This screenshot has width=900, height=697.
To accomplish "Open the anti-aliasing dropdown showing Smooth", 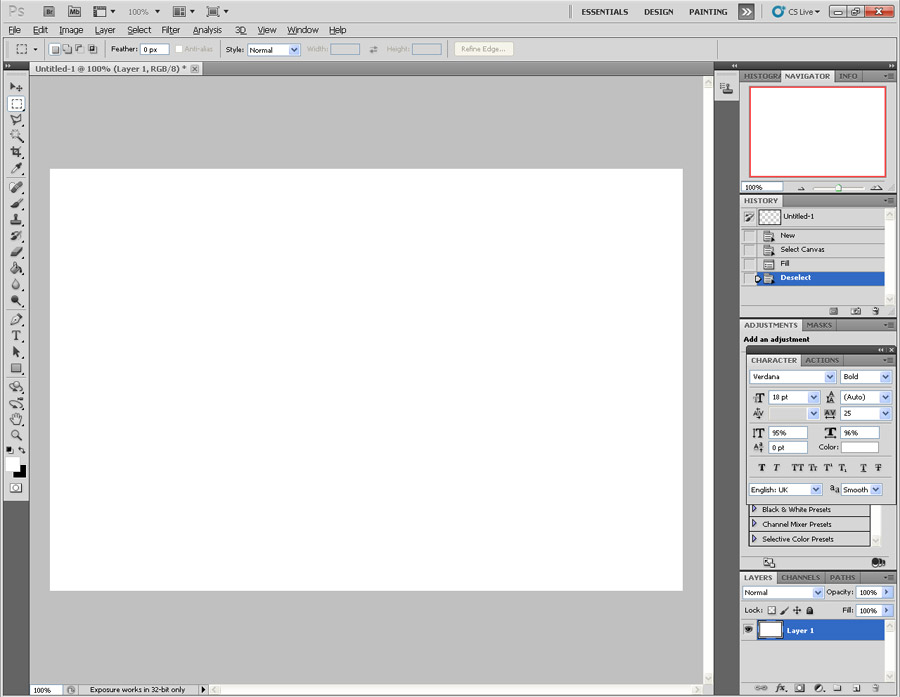I will point(876,490).
